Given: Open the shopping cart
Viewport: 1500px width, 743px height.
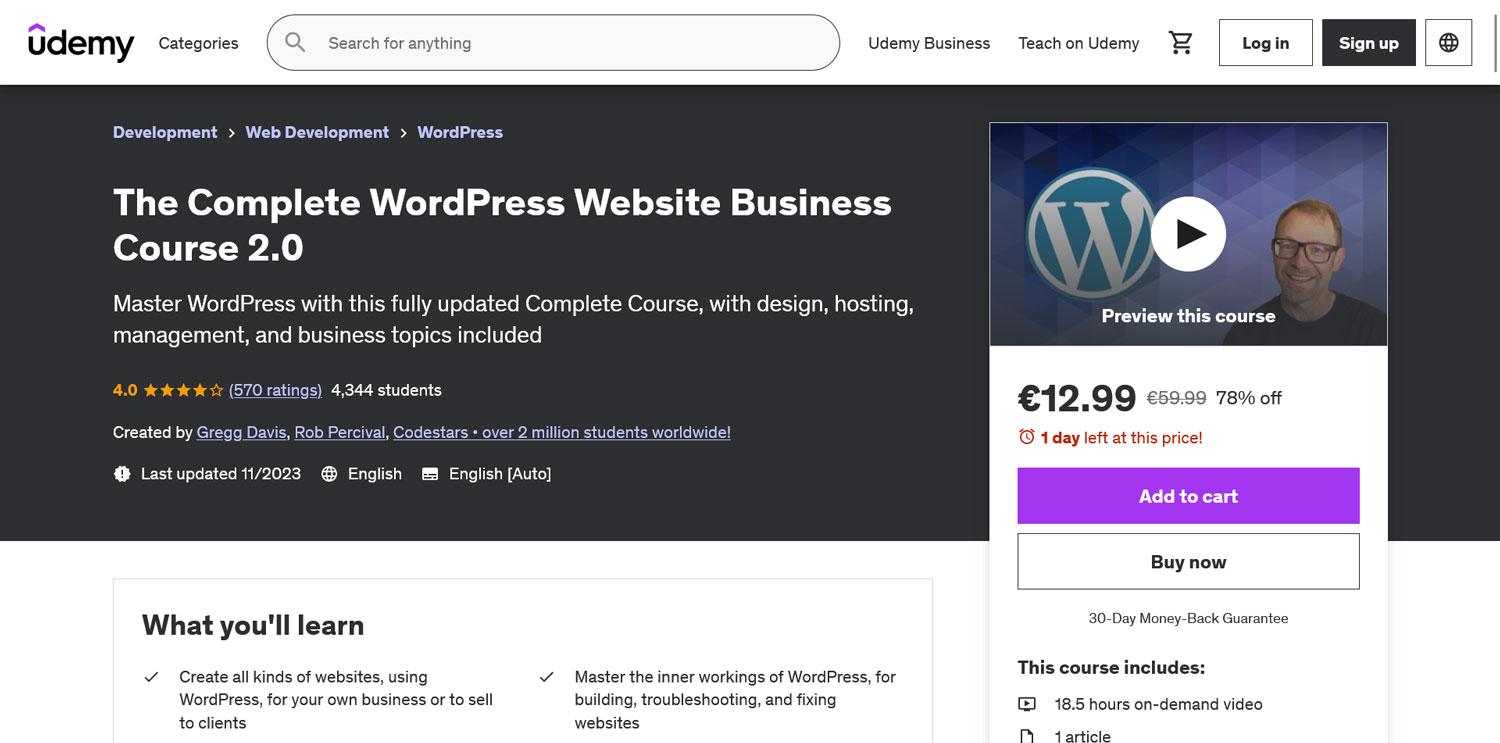Looking at the screenshot, I should (1181, 43).
